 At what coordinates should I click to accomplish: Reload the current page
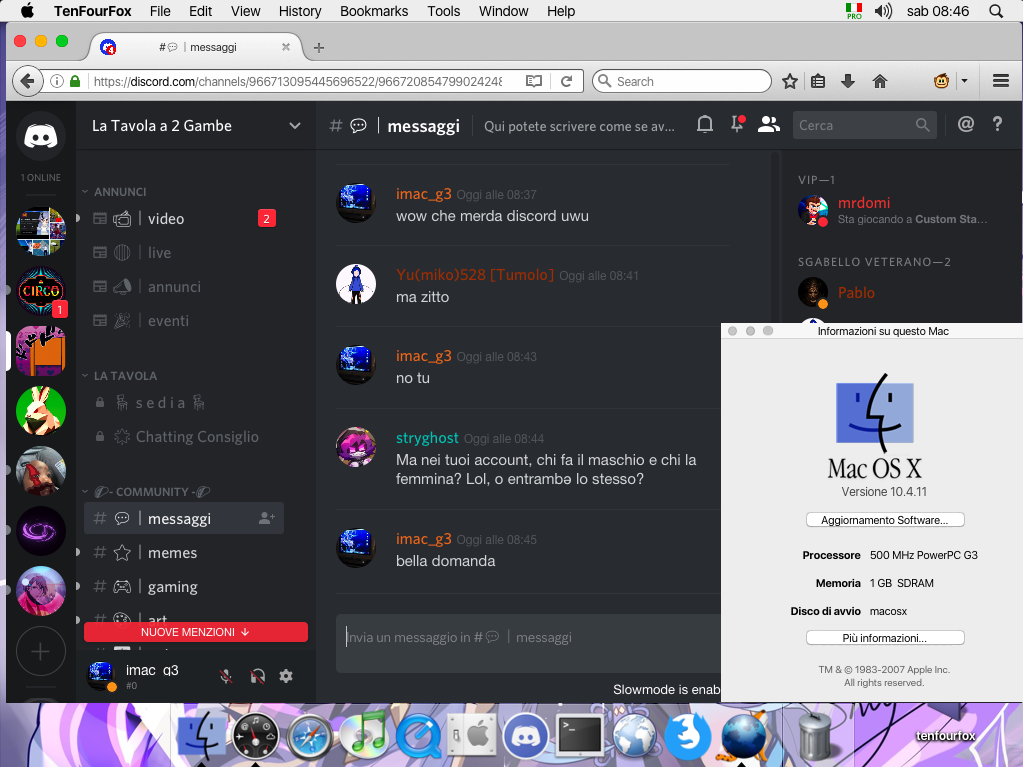coord(566,81)
